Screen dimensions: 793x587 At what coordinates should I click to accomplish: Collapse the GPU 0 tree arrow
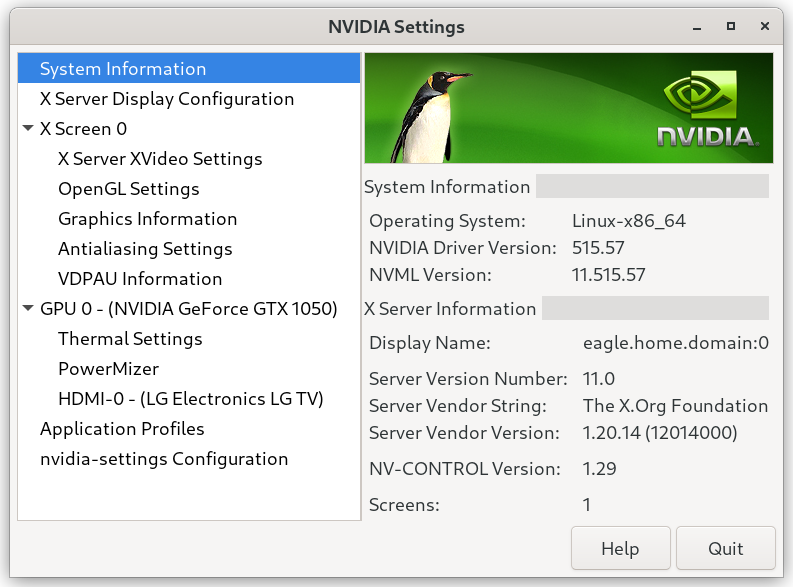tap(28, 308)
